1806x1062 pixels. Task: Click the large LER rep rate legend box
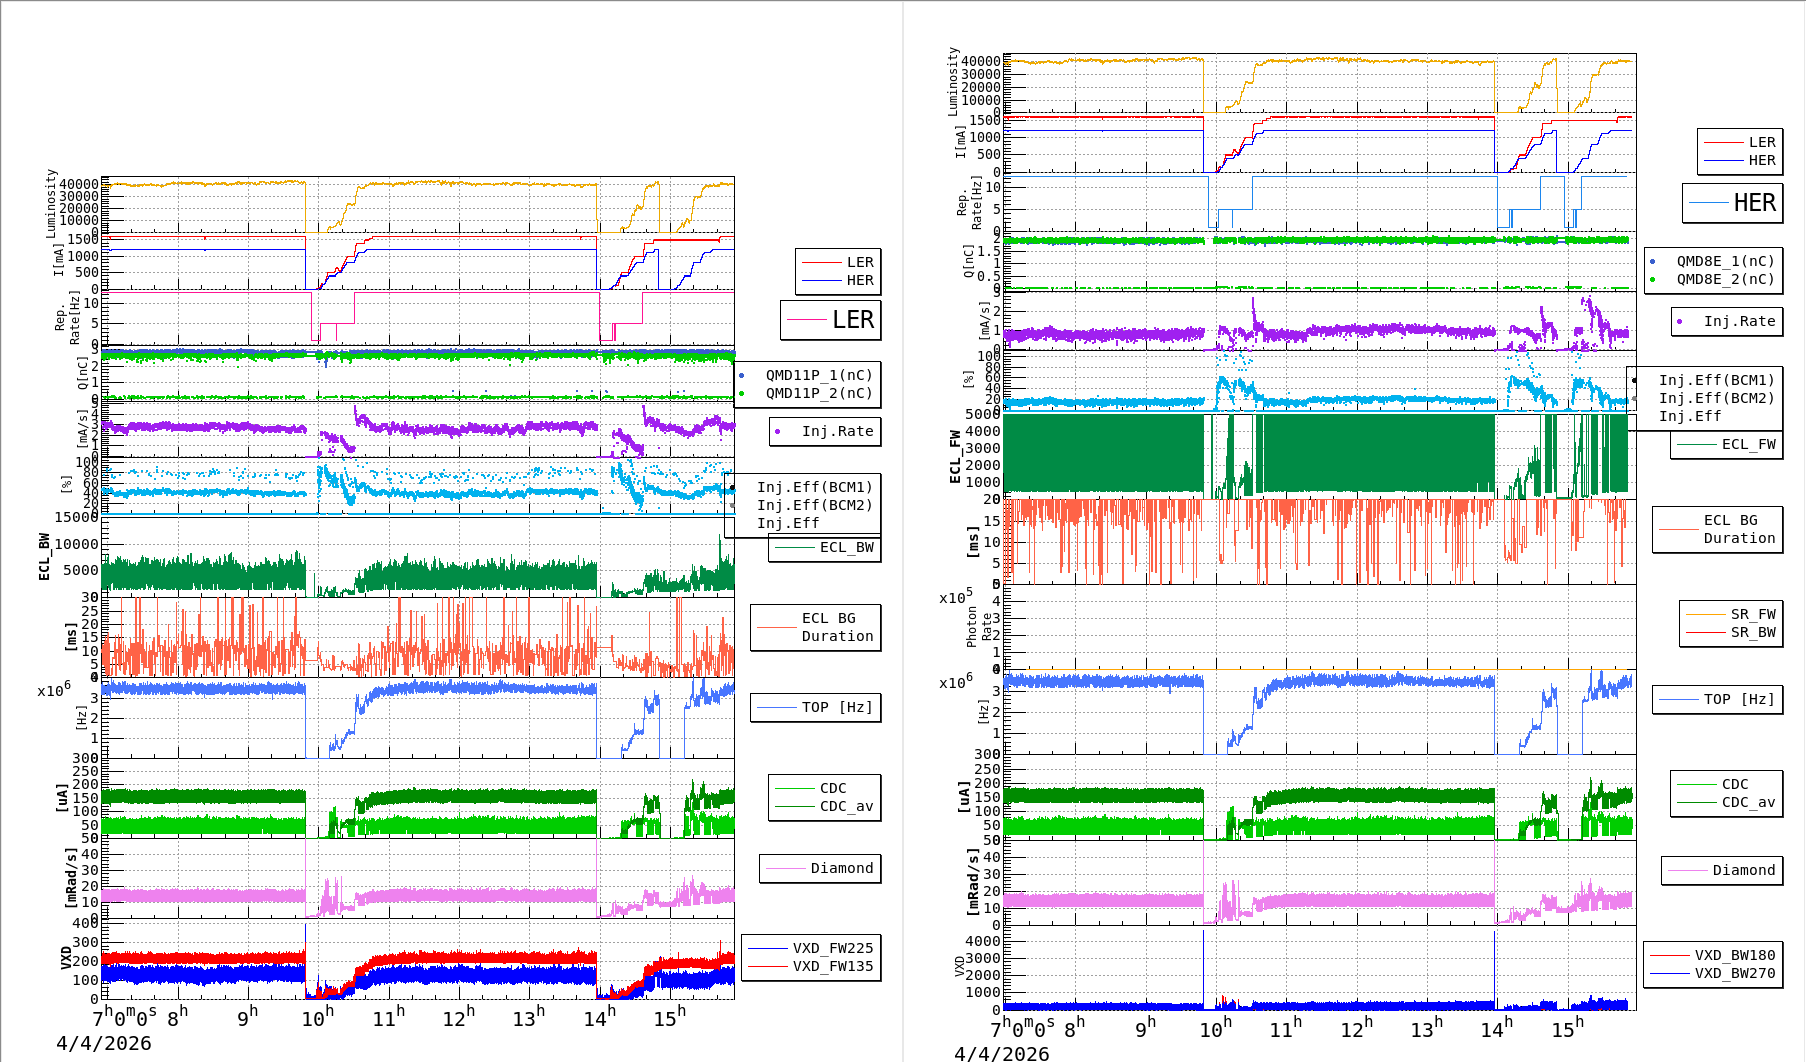(x=831, y=320)
